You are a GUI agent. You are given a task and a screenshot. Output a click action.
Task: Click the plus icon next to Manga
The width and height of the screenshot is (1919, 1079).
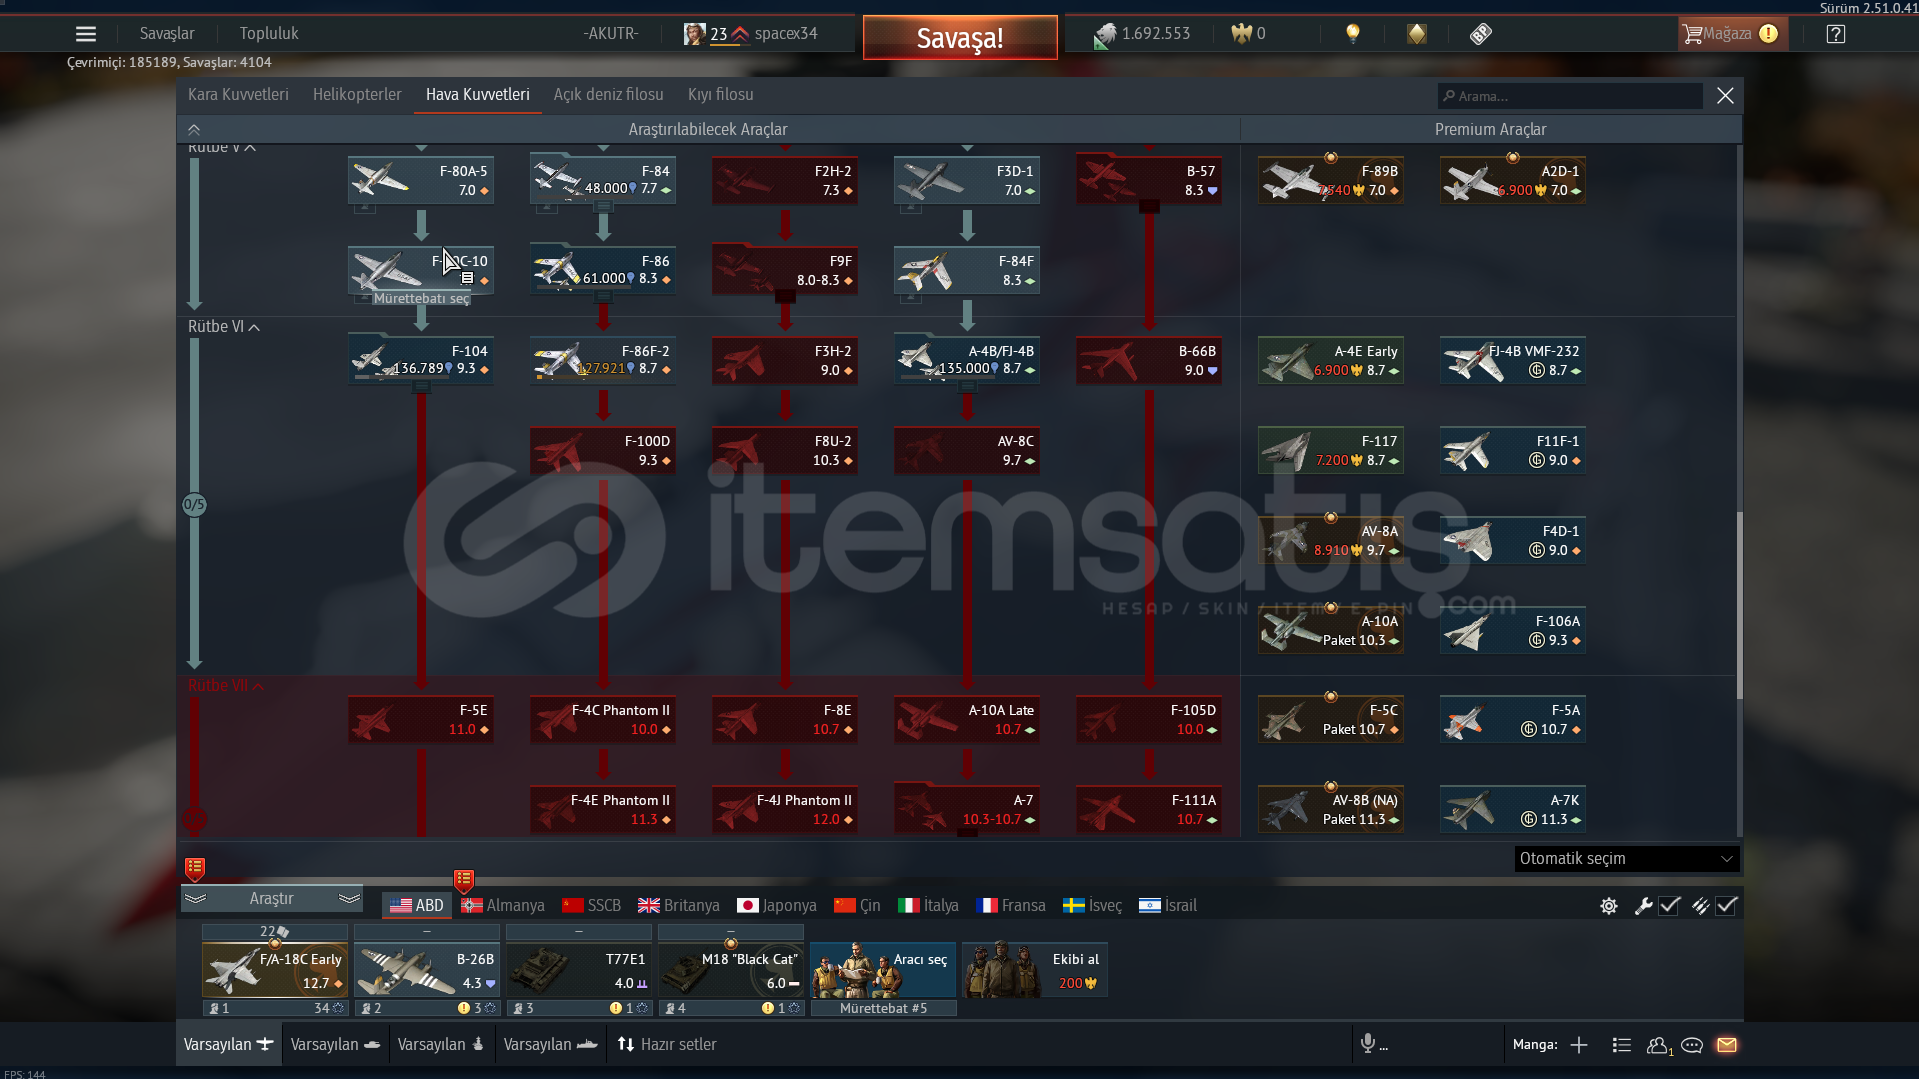pyautogui.click(x=1579, y=1045)
